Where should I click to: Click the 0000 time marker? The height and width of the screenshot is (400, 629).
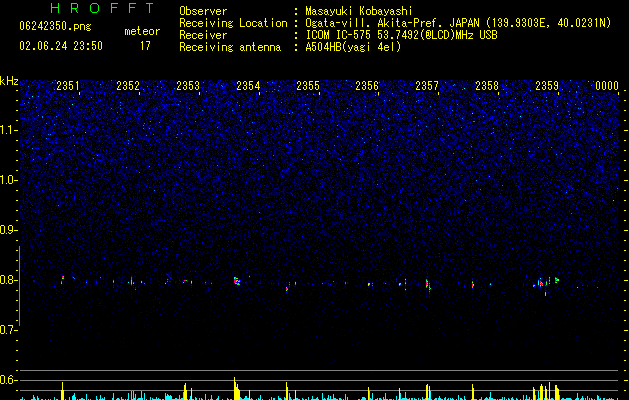(607, 86)
